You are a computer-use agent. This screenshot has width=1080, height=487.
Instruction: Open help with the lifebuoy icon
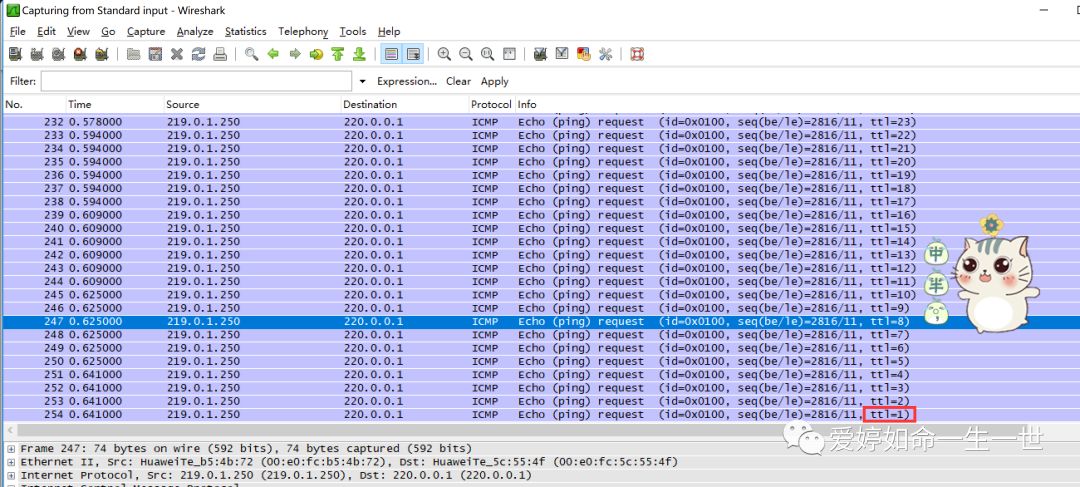click(x=637, y=54)
